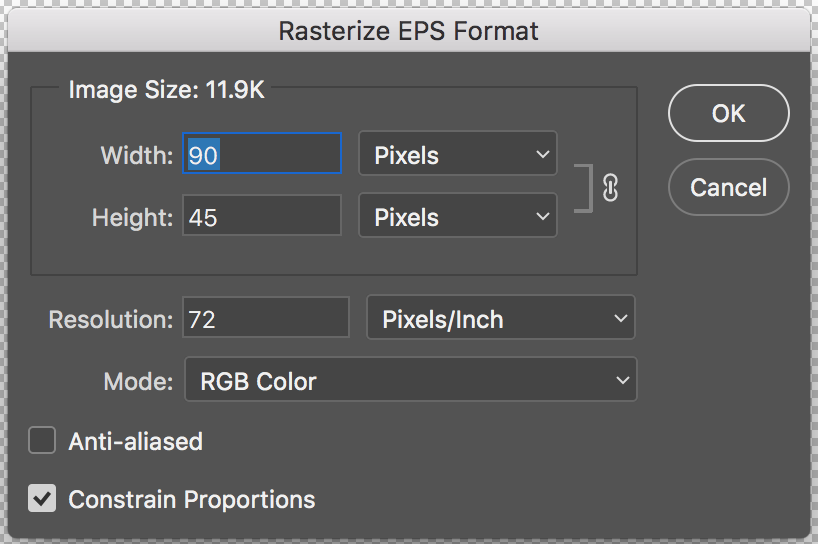
Task: Click the Width units dropdown chevron arrow
Action: pos(543,154)
